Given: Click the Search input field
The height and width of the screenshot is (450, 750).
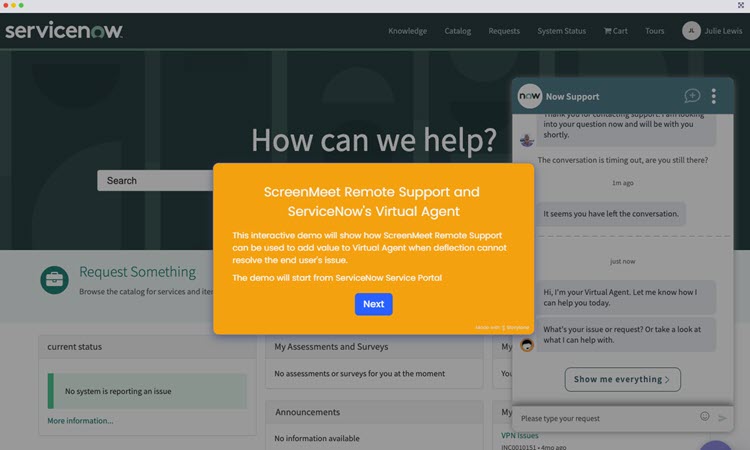Looking at the screenshot, I should point(155,181).
